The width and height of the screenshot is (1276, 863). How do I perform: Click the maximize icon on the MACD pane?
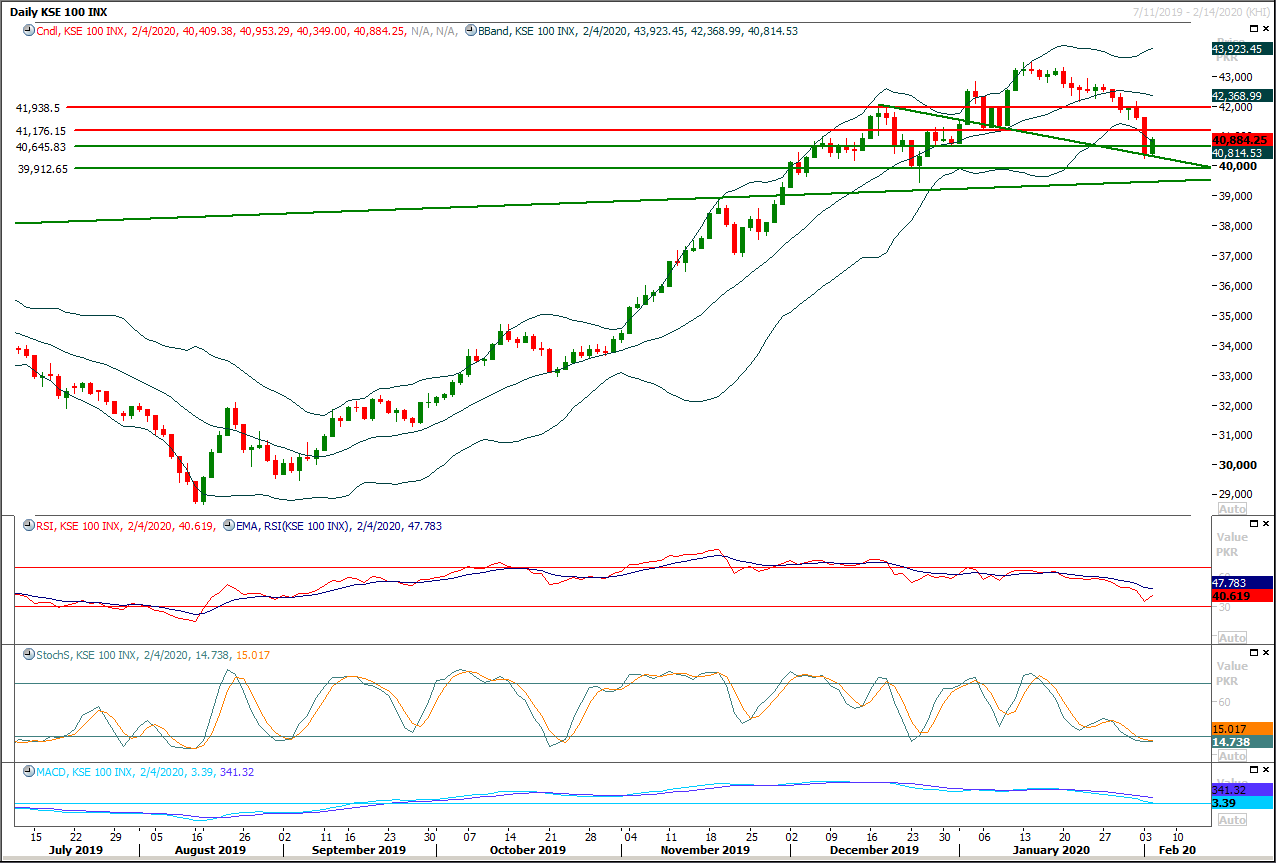[1253, 769]
